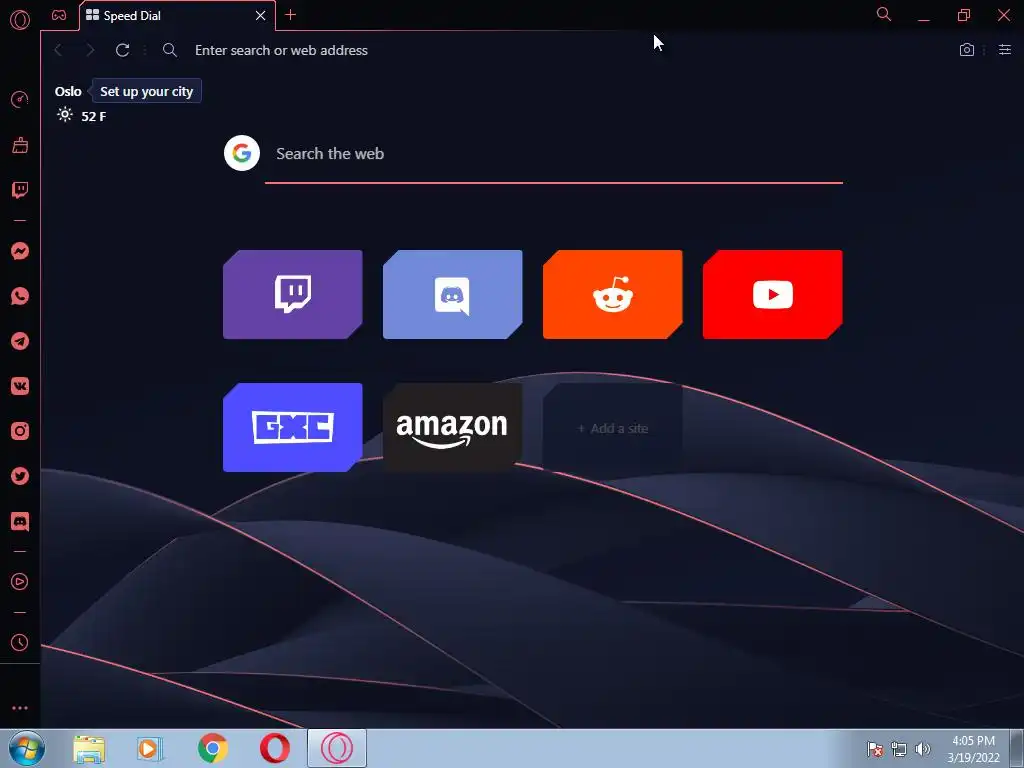Open VK in the sidebar
Image resolution: width=1024 pixels, height=768 pixels.
click(x=20, y=386)
